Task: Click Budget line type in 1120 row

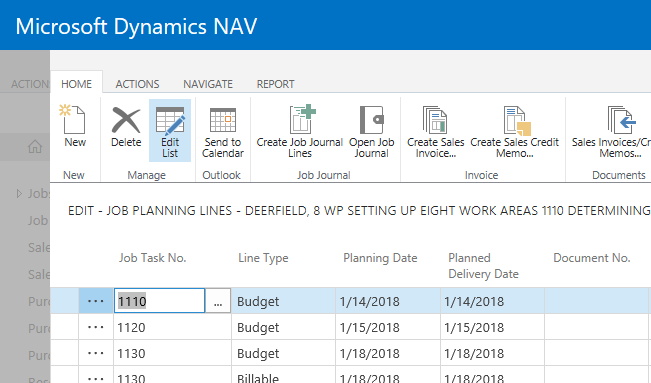Action: [283, 327]
